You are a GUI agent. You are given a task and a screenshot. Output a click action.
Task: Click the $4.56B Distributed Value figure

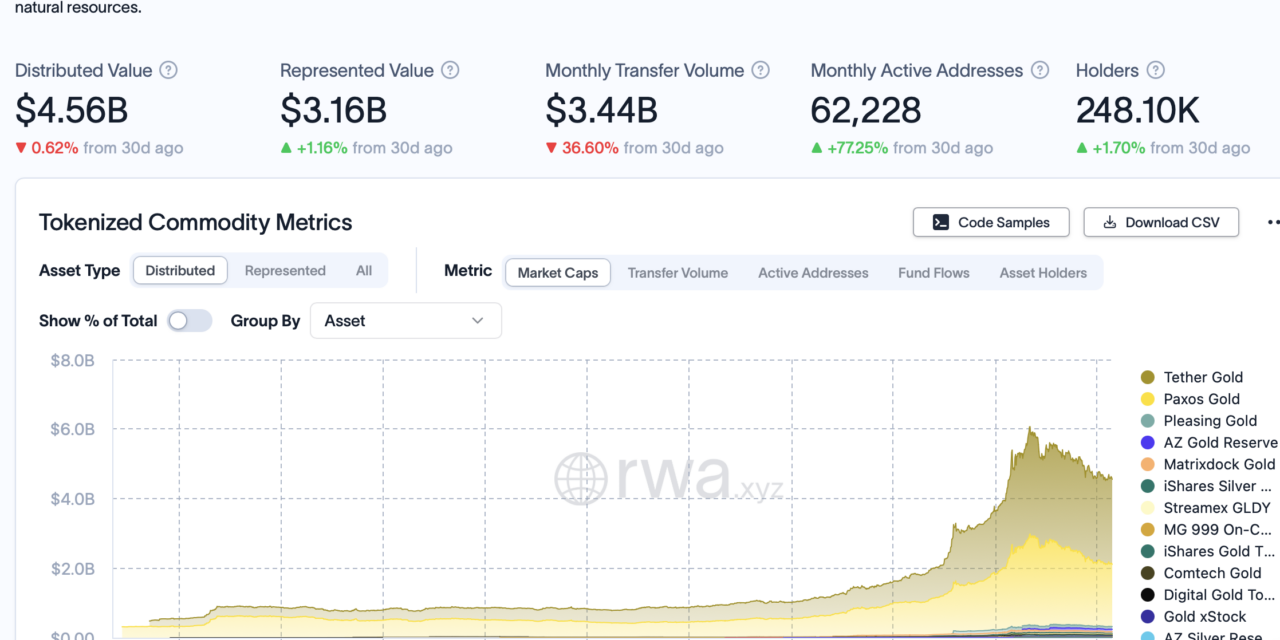point(71,110)
